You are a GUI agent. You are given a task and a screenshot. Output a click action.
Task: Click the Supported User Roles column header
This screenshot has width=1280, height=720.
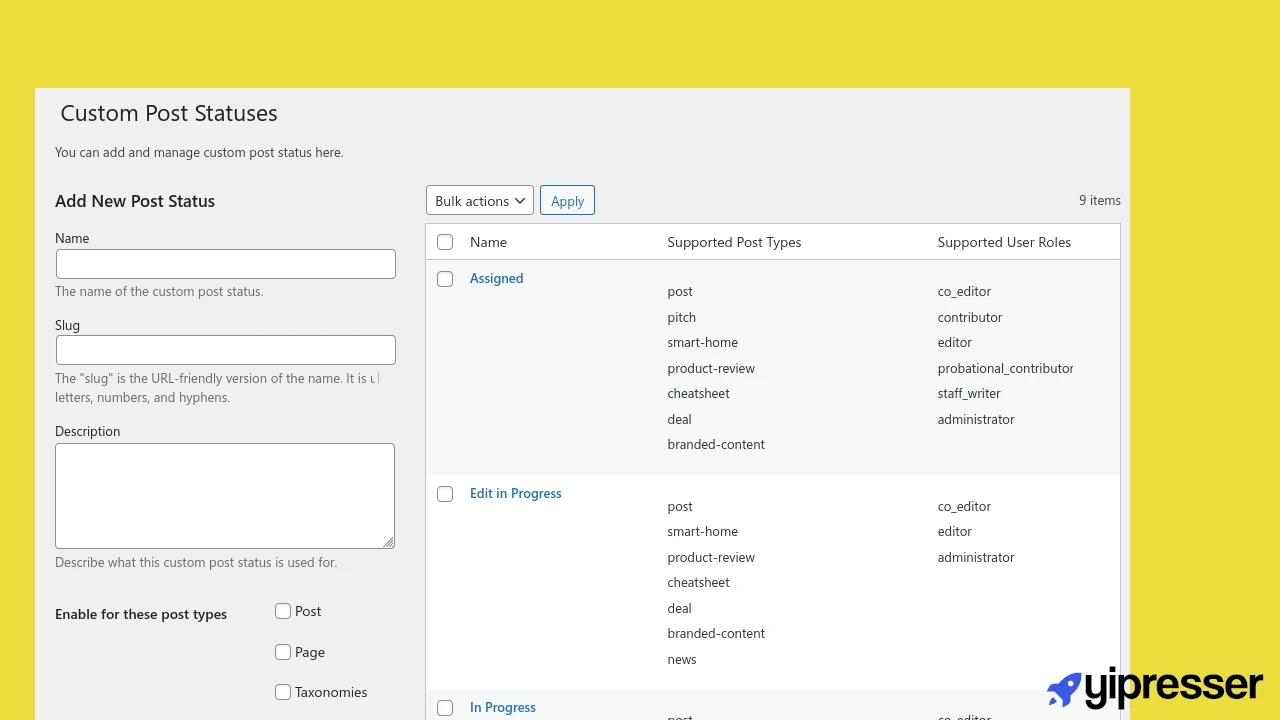(1004, 242)
